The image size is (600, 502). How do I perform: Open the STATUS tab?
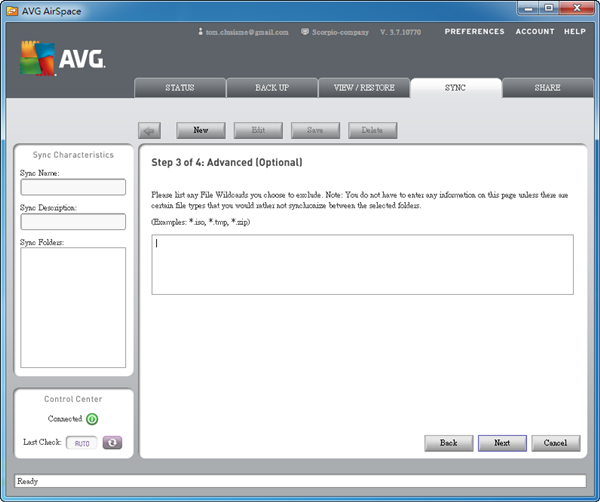pos(180,88)
